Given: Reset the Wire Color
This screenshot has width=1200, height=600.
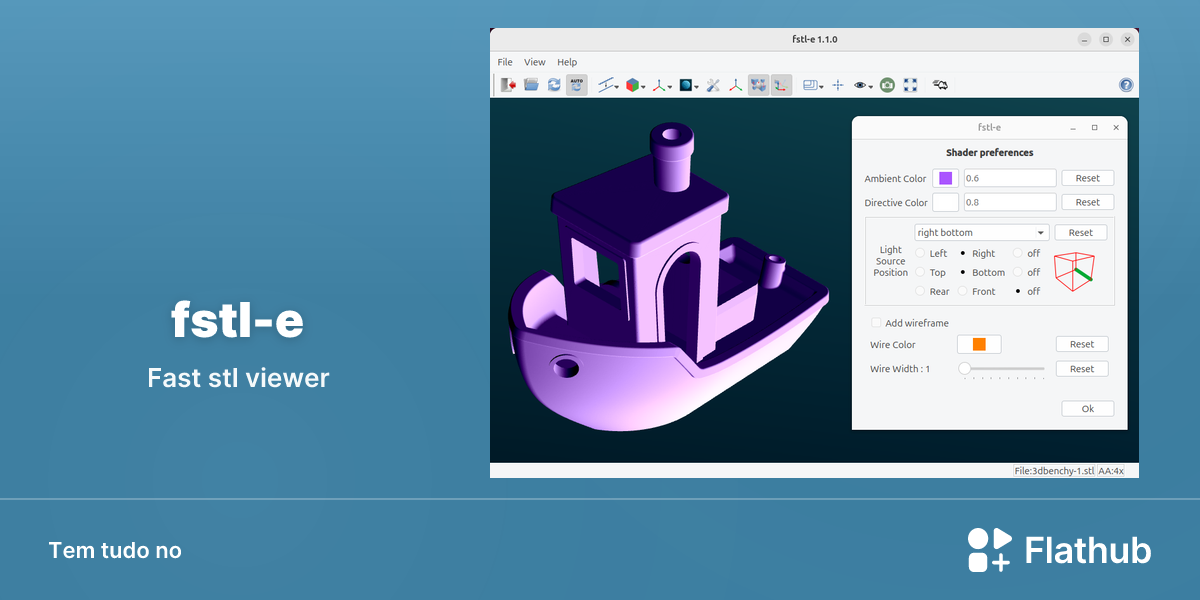Looking at the screenshot, I should point(1082,344).
